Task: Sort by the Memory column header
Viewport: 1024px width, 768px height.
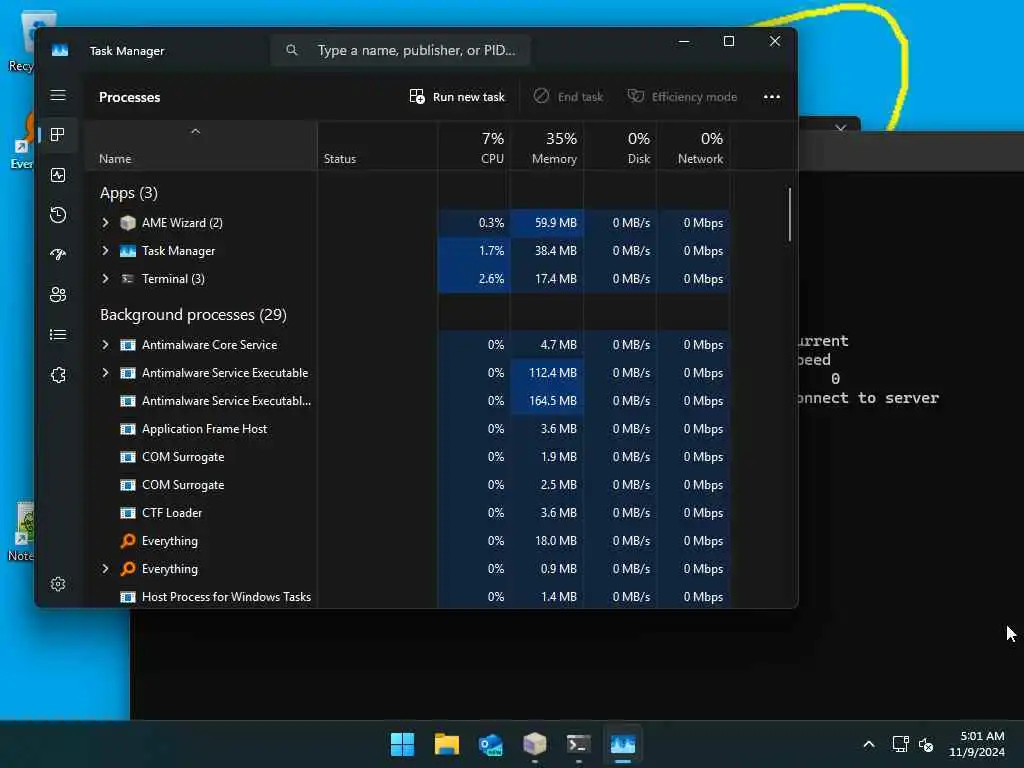Action: (547, 147)
